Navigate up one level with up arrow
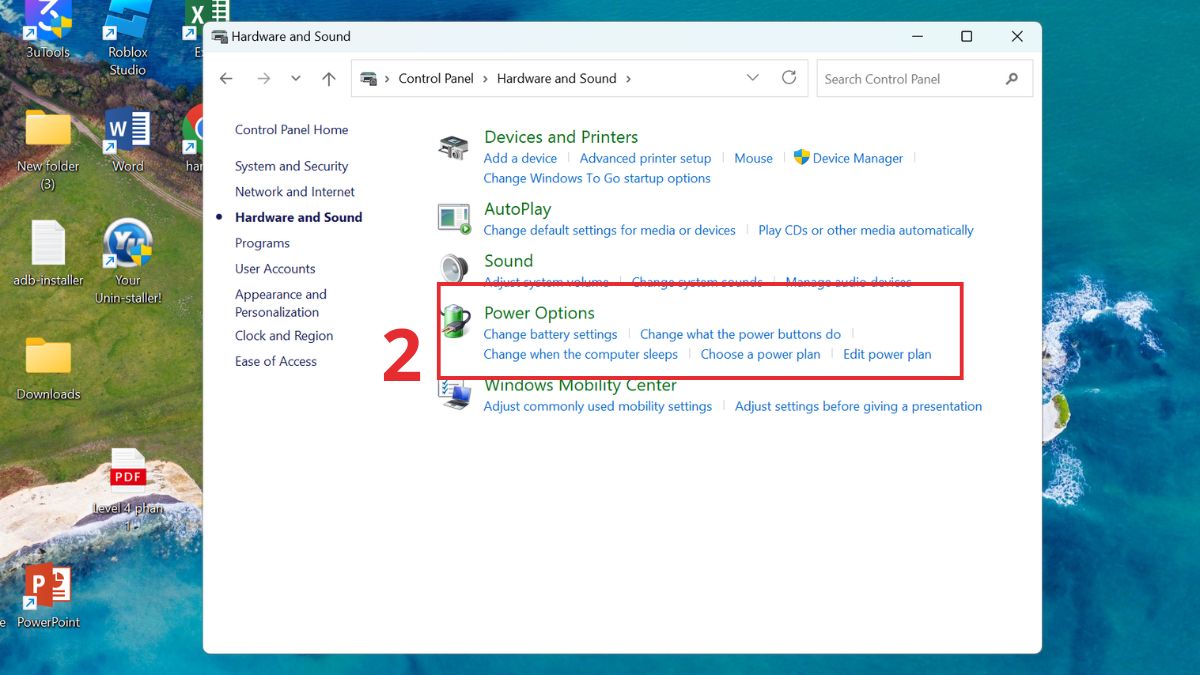 coord(329,78)
